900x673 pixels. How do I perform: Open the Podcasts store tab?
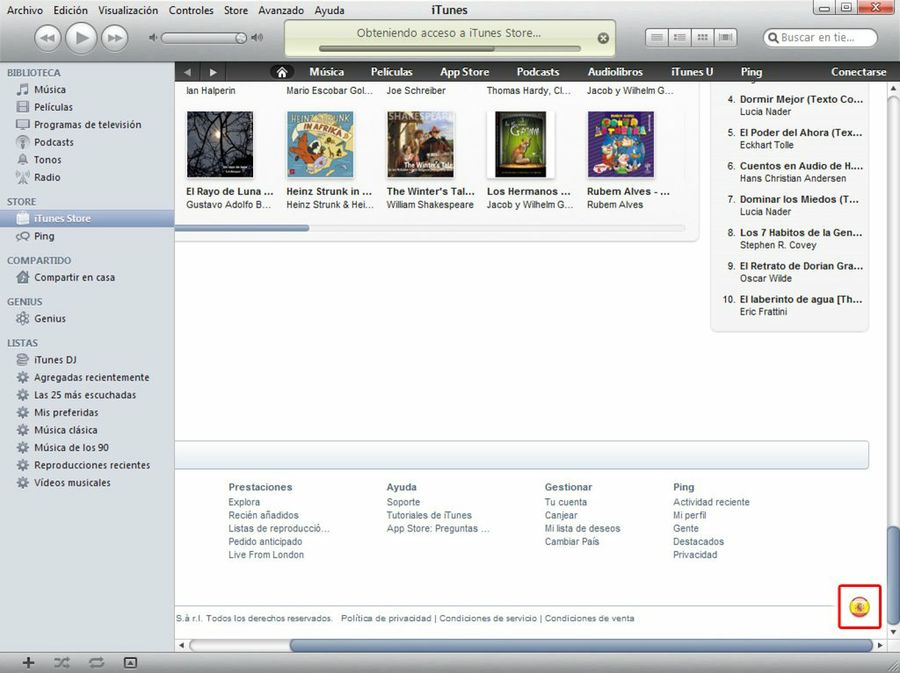[538, 72]
